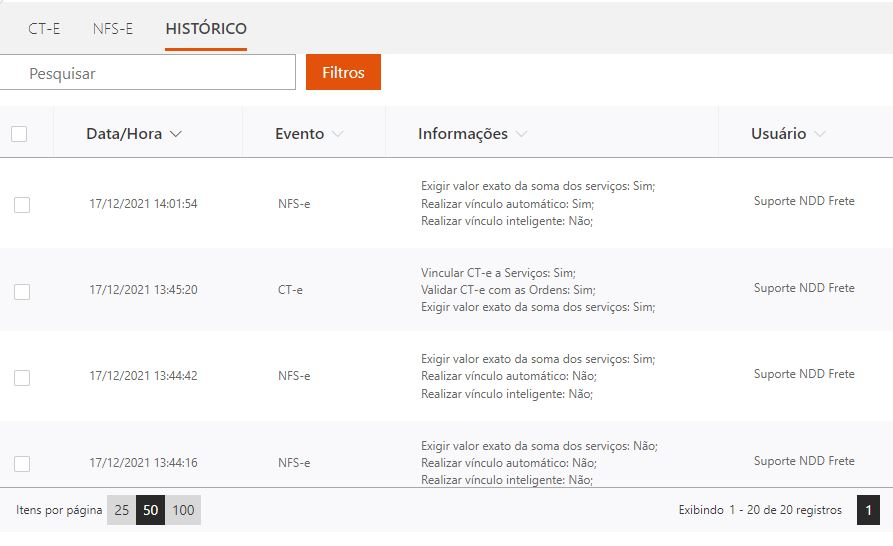The height and width of the screenshot is (546, 893).
Task: Open the NFS-E tab
Action: (x=113, y=29)
